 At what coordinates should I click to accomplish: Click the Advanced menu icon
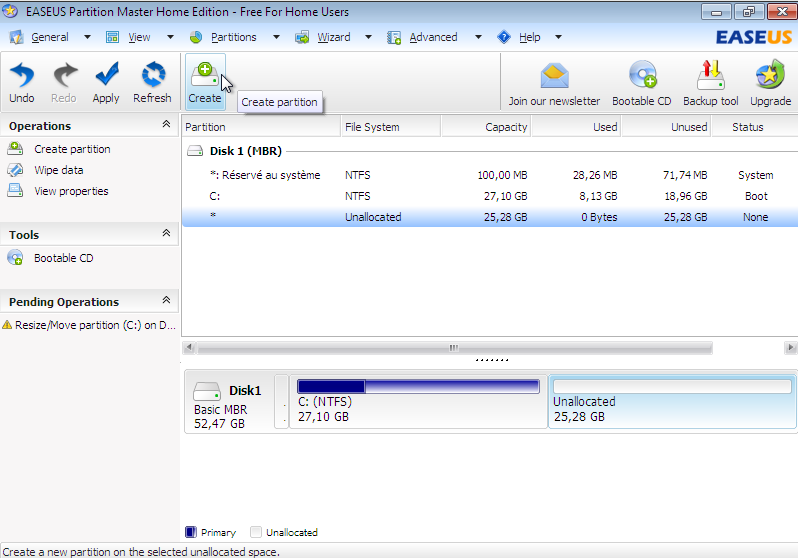(x=394, y=37)
